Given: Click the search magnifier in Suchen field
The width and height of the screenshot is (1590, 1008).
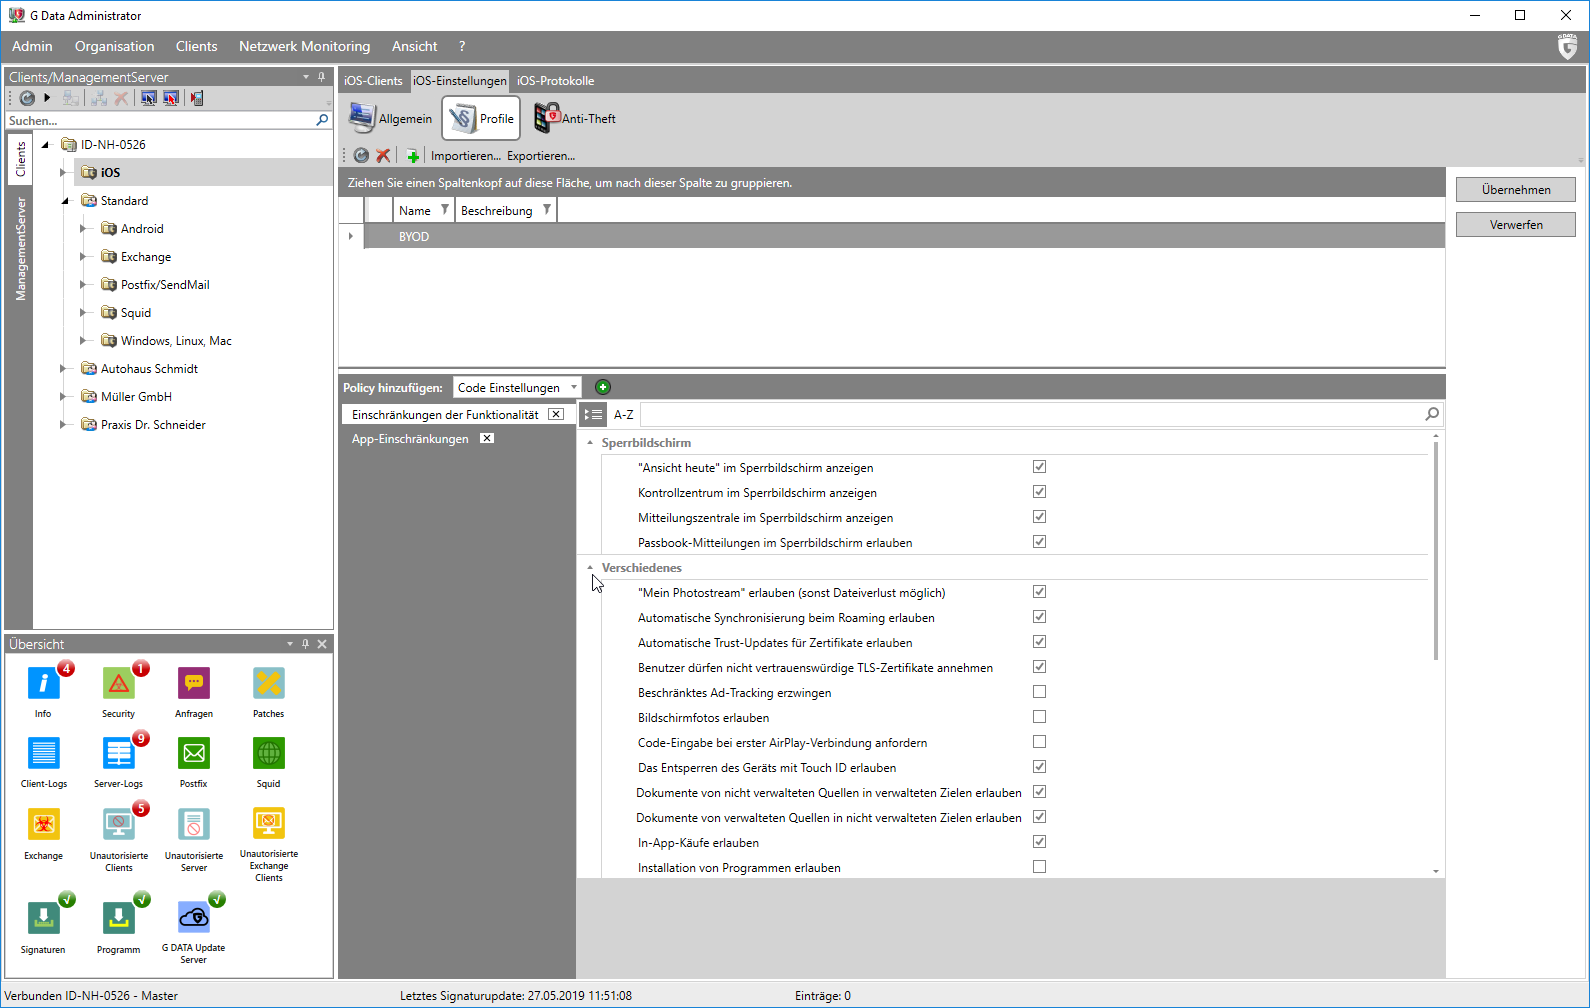Looking at the screenshot, I should 322,120.
